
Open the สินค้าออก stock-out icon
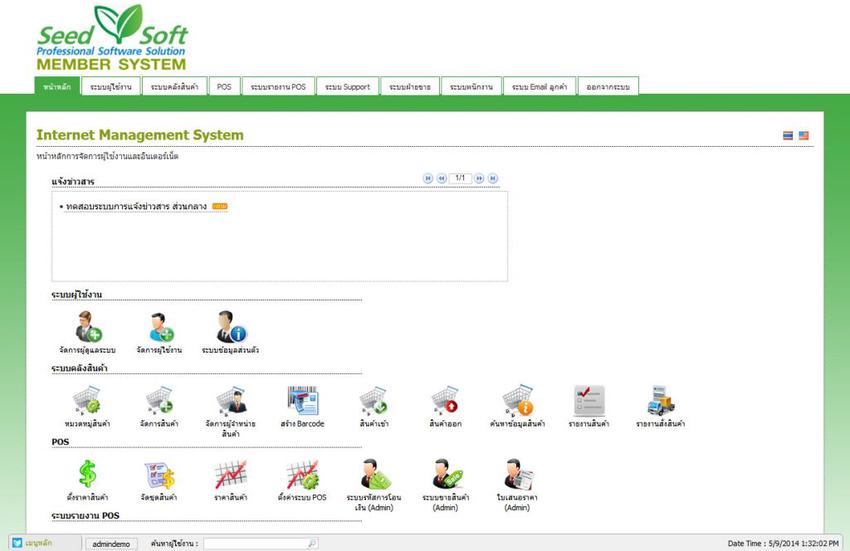(445, 400)
